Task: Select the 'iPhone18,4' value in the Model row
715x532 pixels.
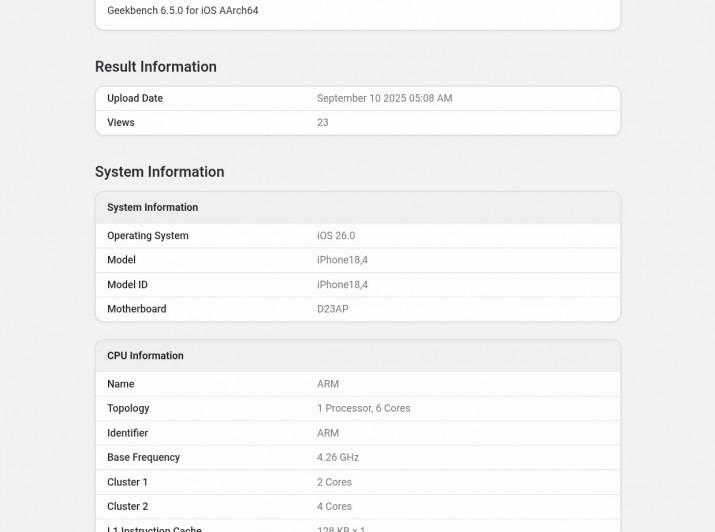Action: pos(342,260)
